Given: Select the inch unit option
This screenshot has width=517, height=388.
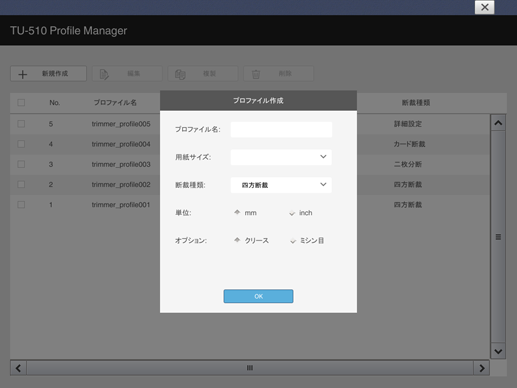Looking at the screenshot, I should [x=292, y=213].
